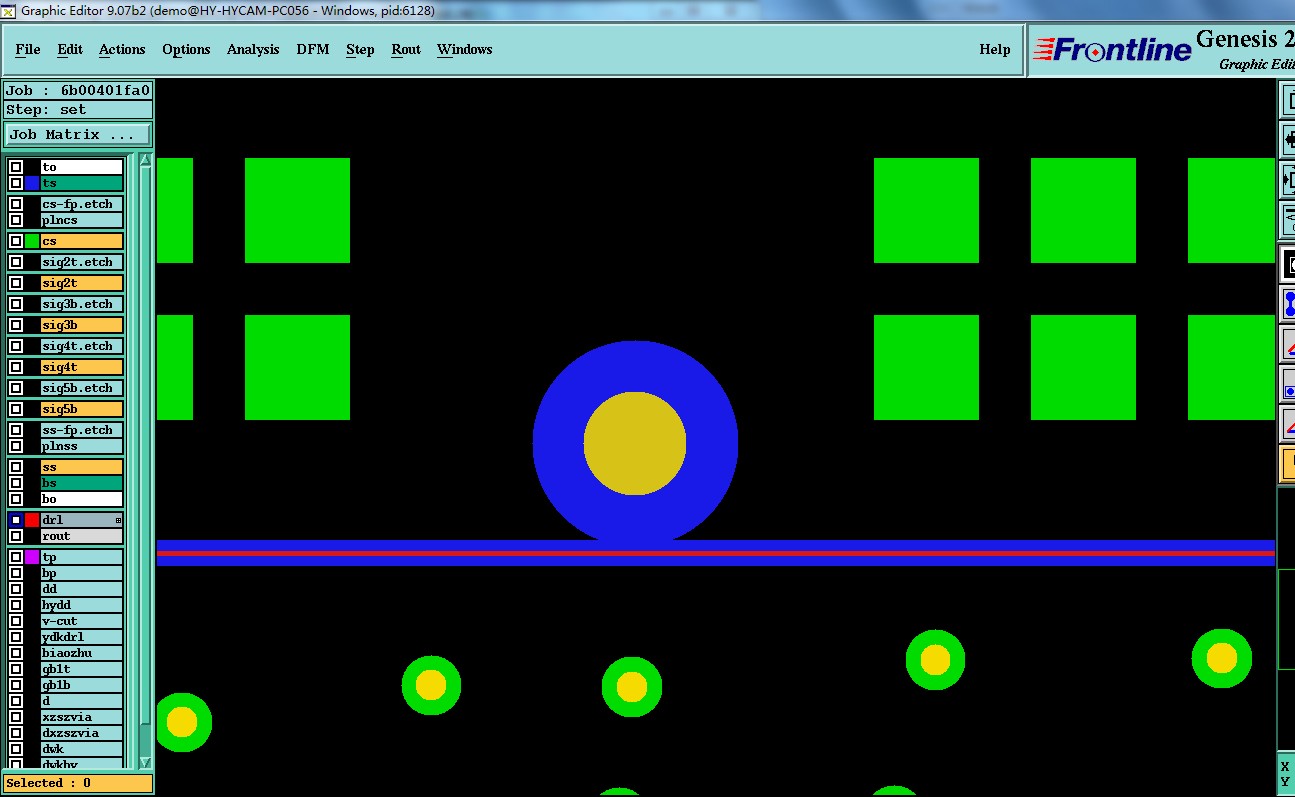1295x797 pixels.
Task: Select the plnss layer name
Action: [82, 446]
